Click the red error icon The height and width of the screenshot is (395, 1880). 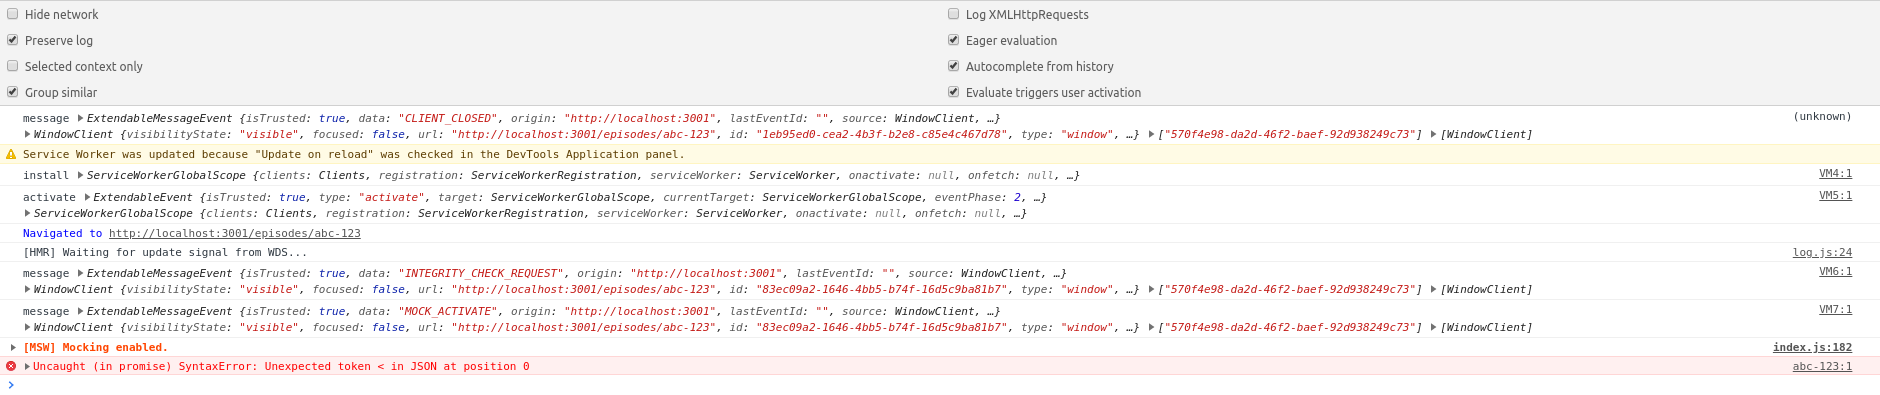pos(11,366)
